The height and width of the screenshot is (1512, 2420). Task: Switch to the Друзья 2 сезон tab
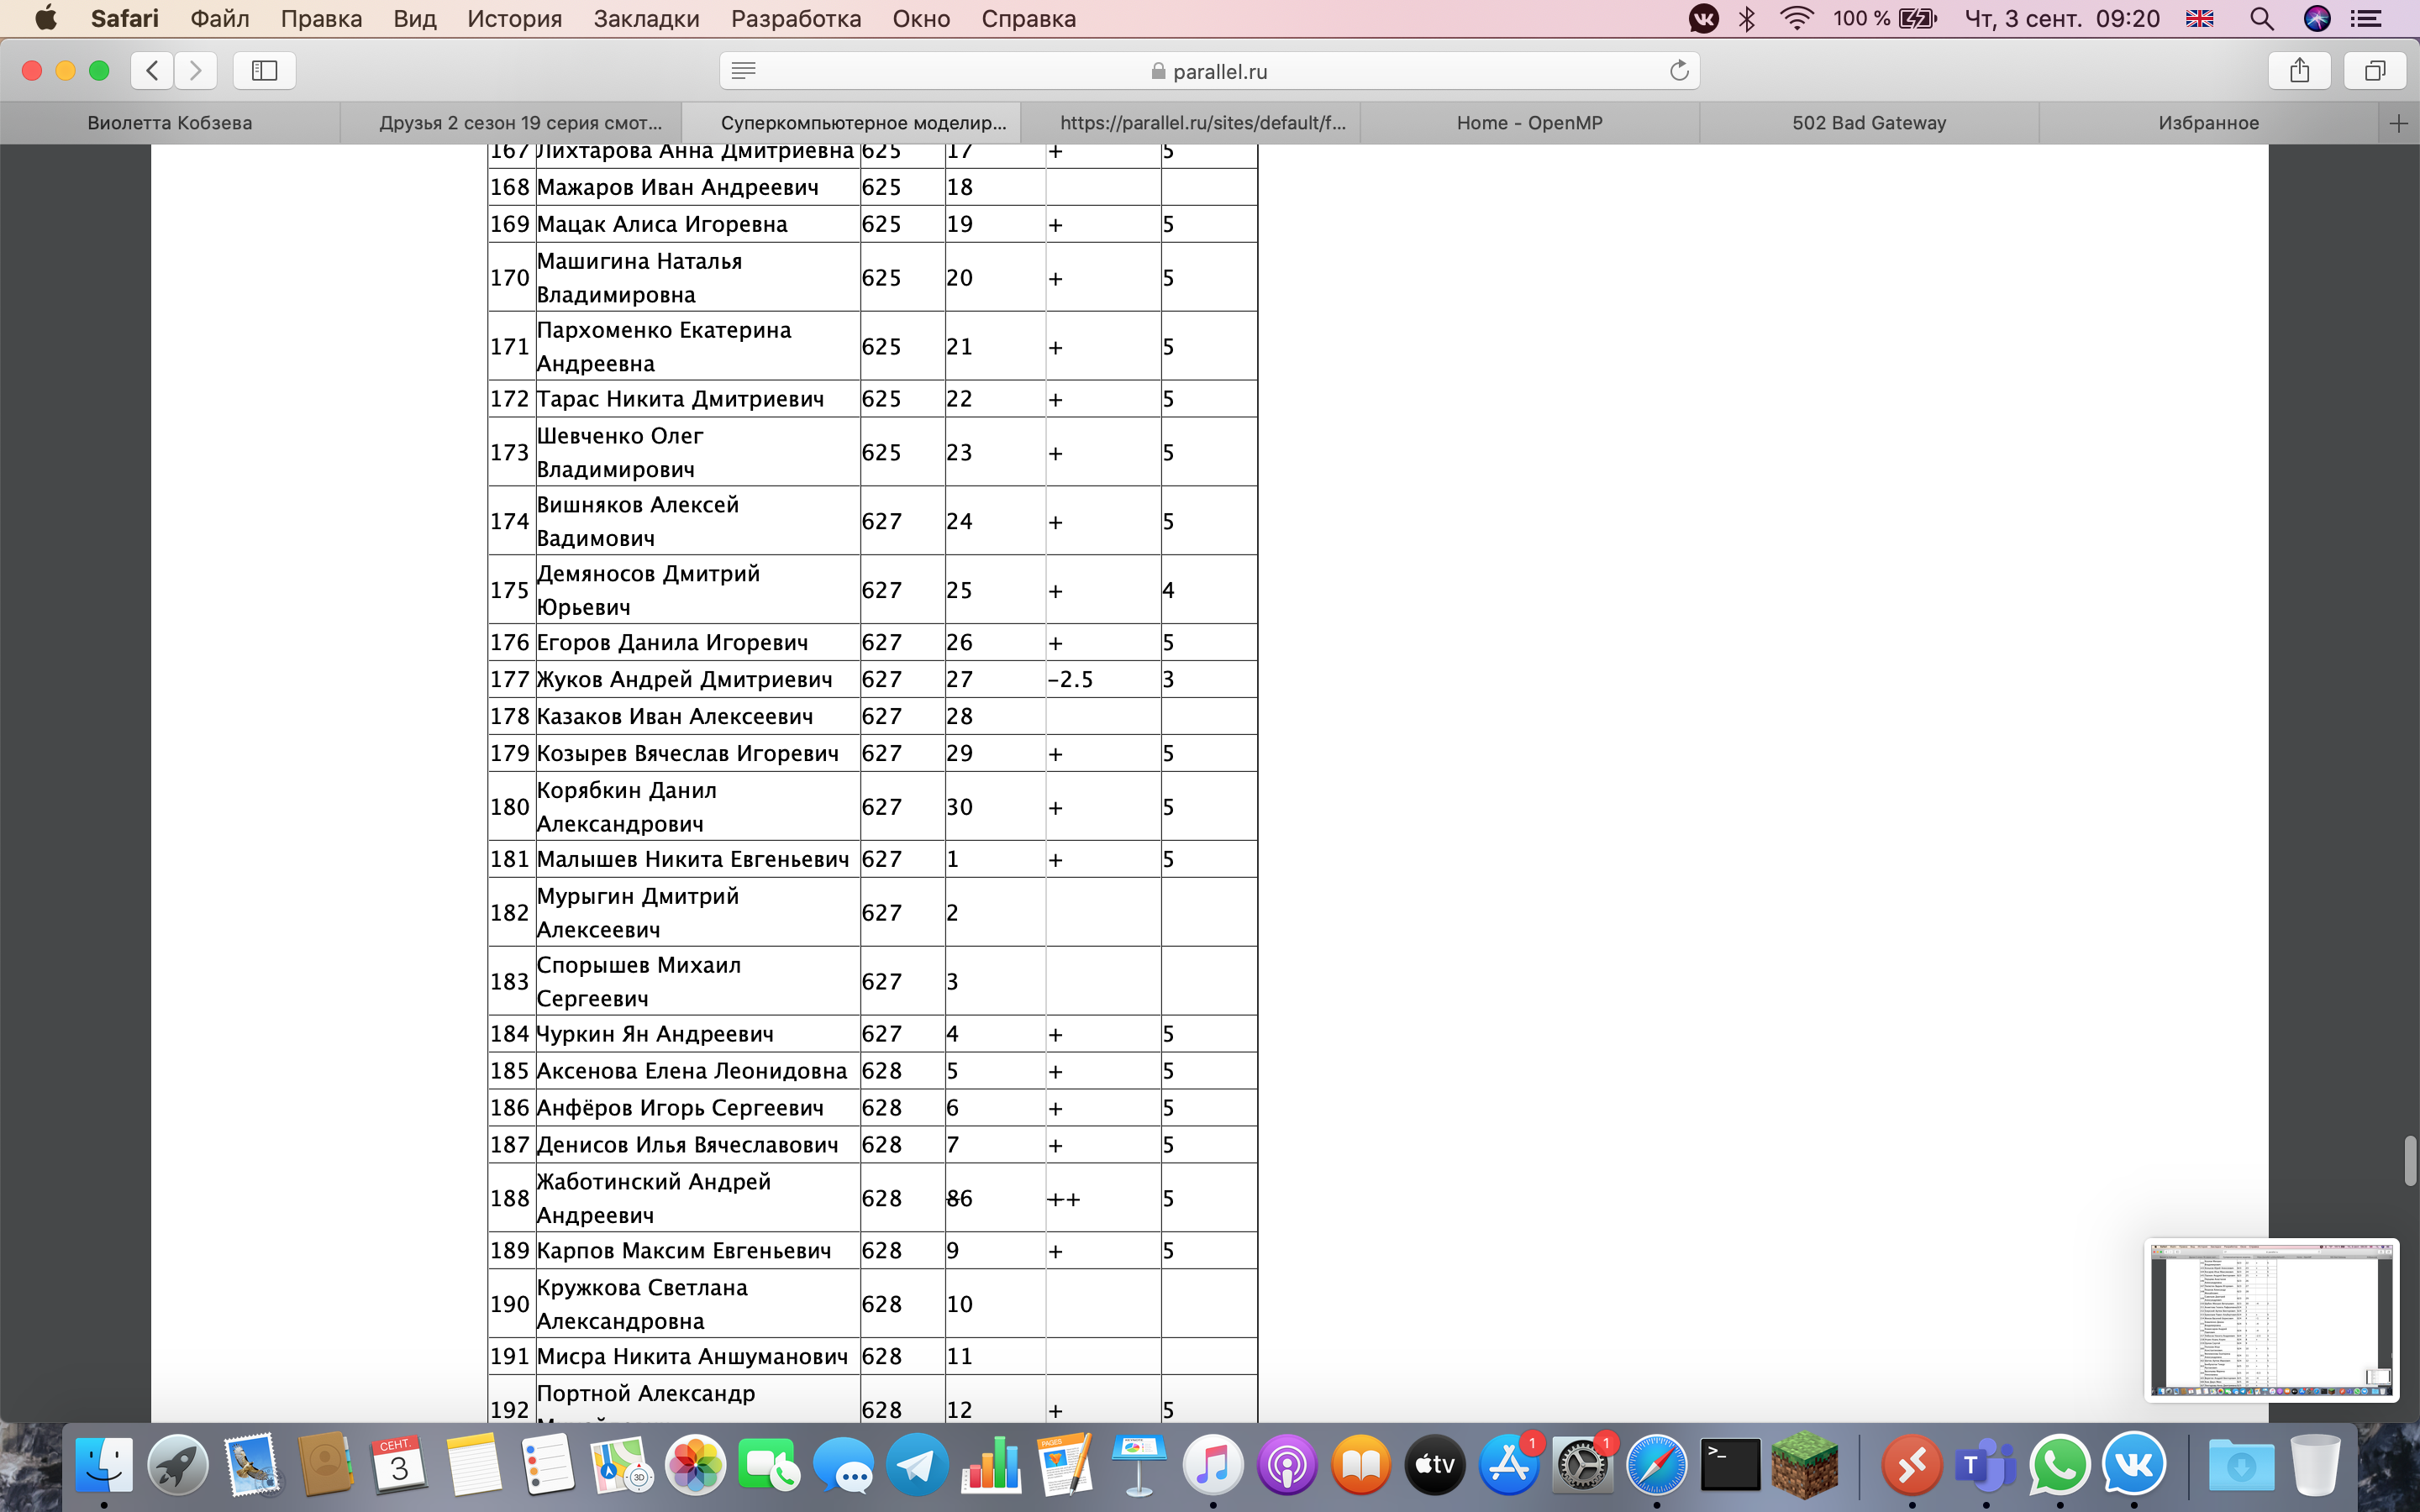[511, 123]
